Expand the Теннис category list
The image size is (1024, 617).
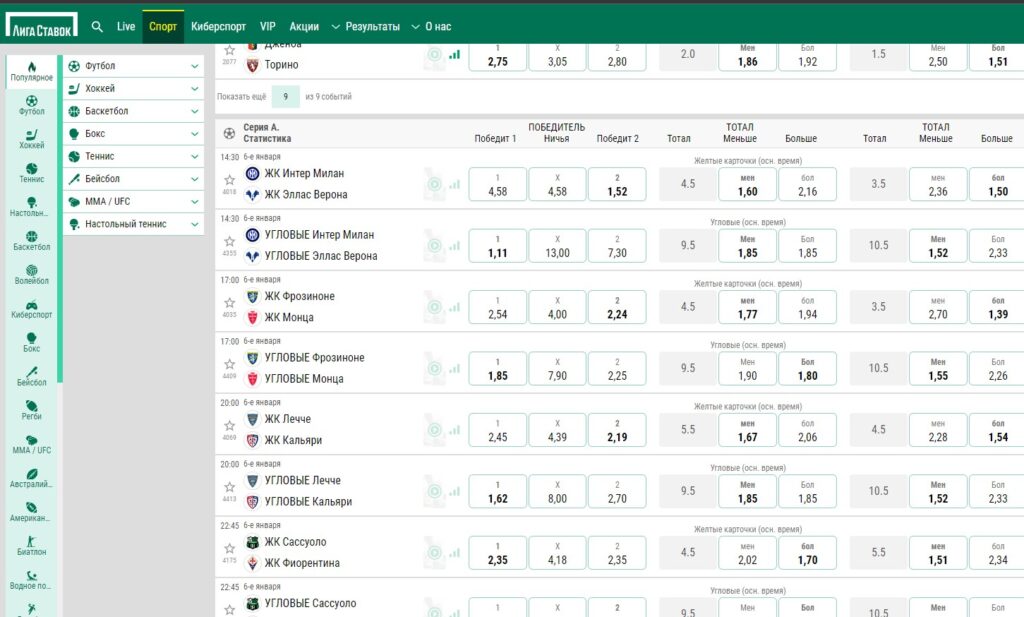pyautogui.click(x=195, y=156)
